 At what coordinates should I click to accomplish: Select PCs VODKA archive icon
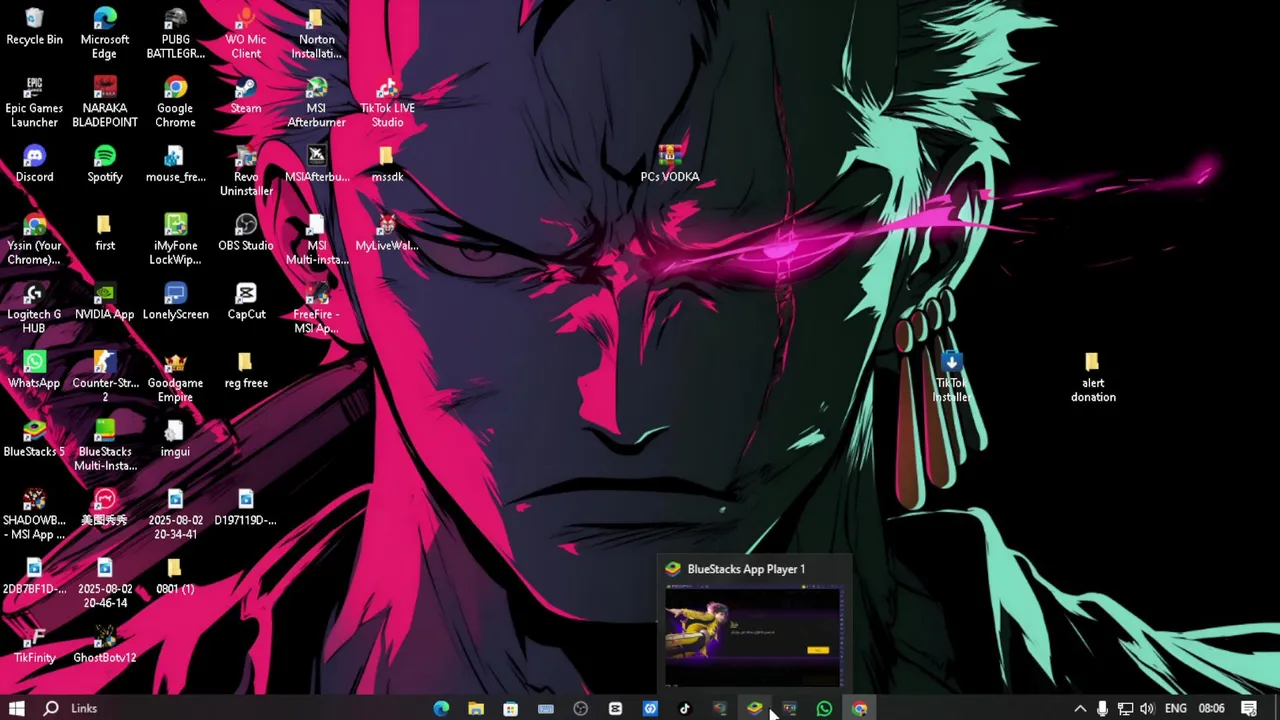tap(670, 165)
